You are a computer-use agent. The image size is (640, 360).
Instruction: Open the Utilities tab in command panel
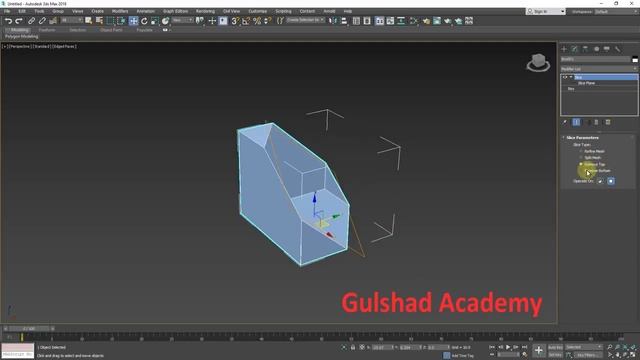pos(618,49)
